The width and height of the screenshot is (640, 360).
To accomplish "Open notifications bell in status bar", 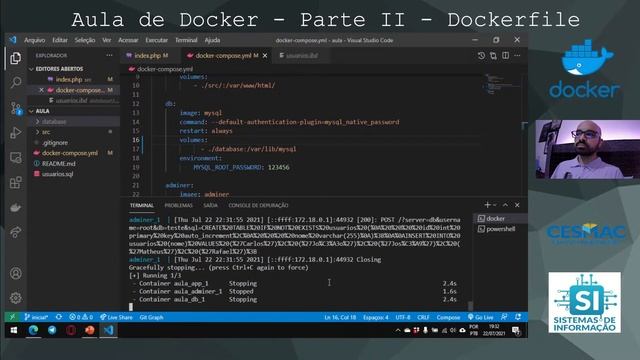I will click(x=518, y=317).
